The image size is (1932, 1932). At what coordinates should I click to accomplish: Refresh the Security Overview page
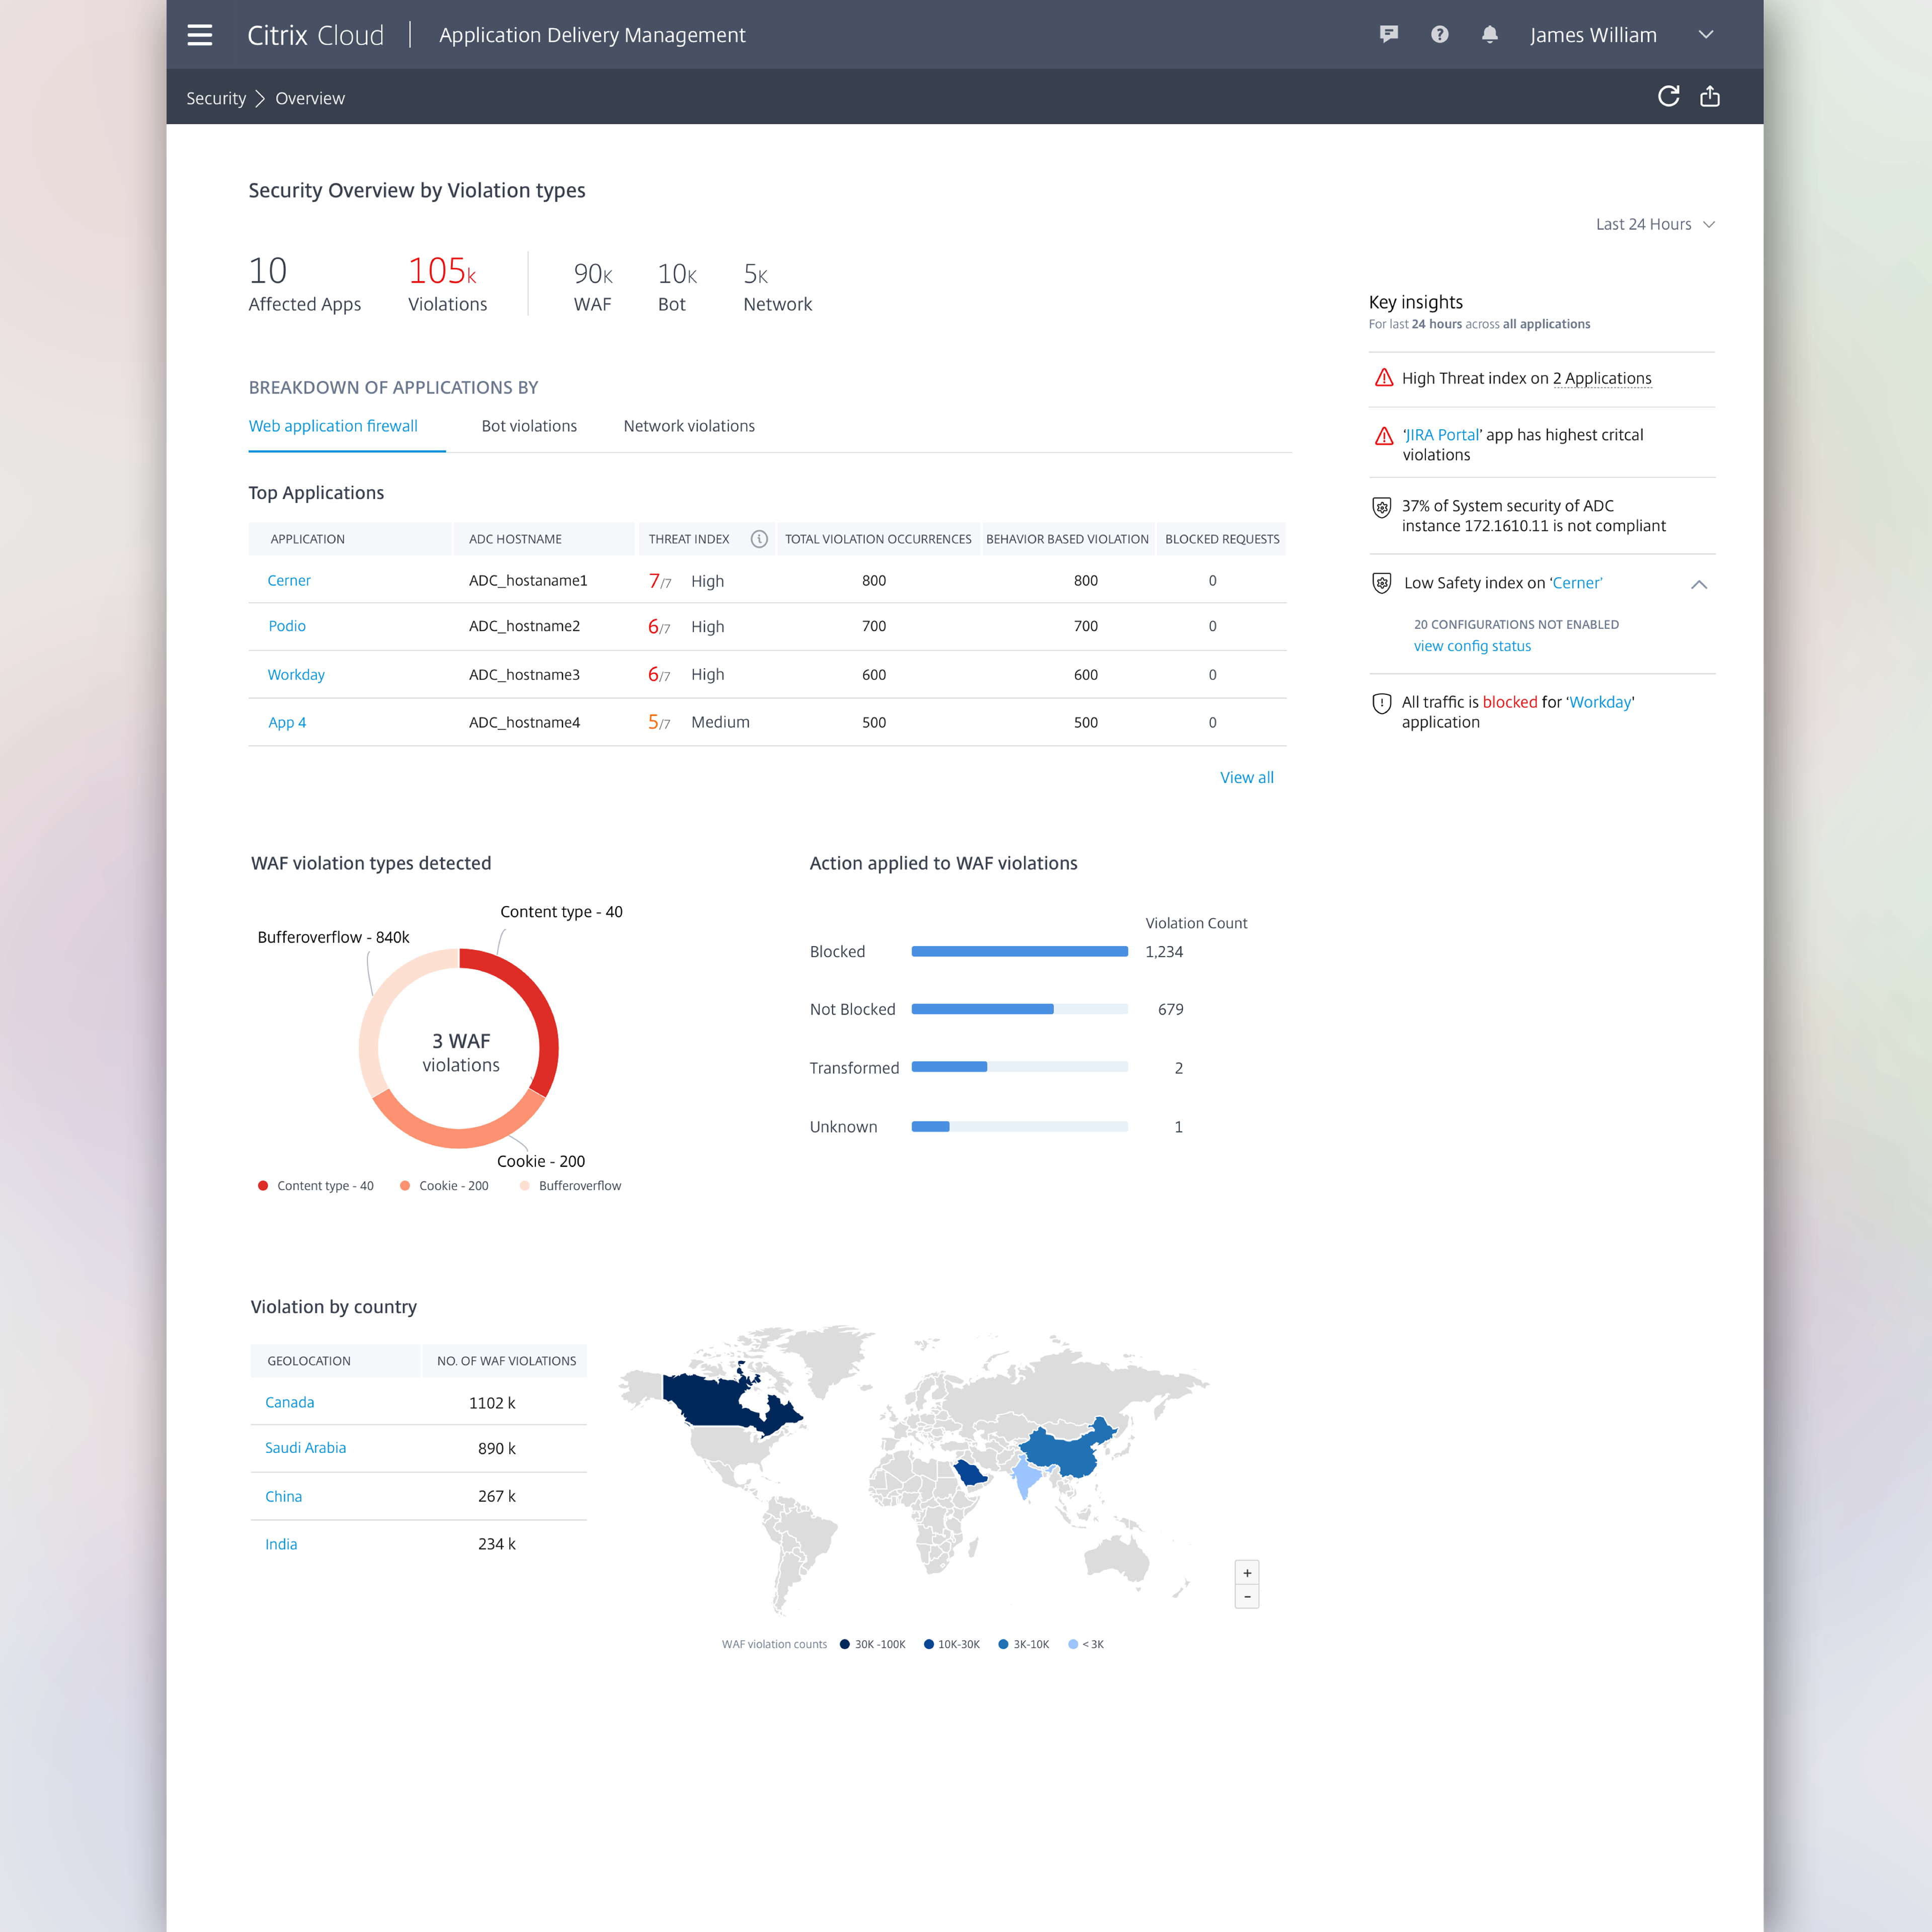1668,96
